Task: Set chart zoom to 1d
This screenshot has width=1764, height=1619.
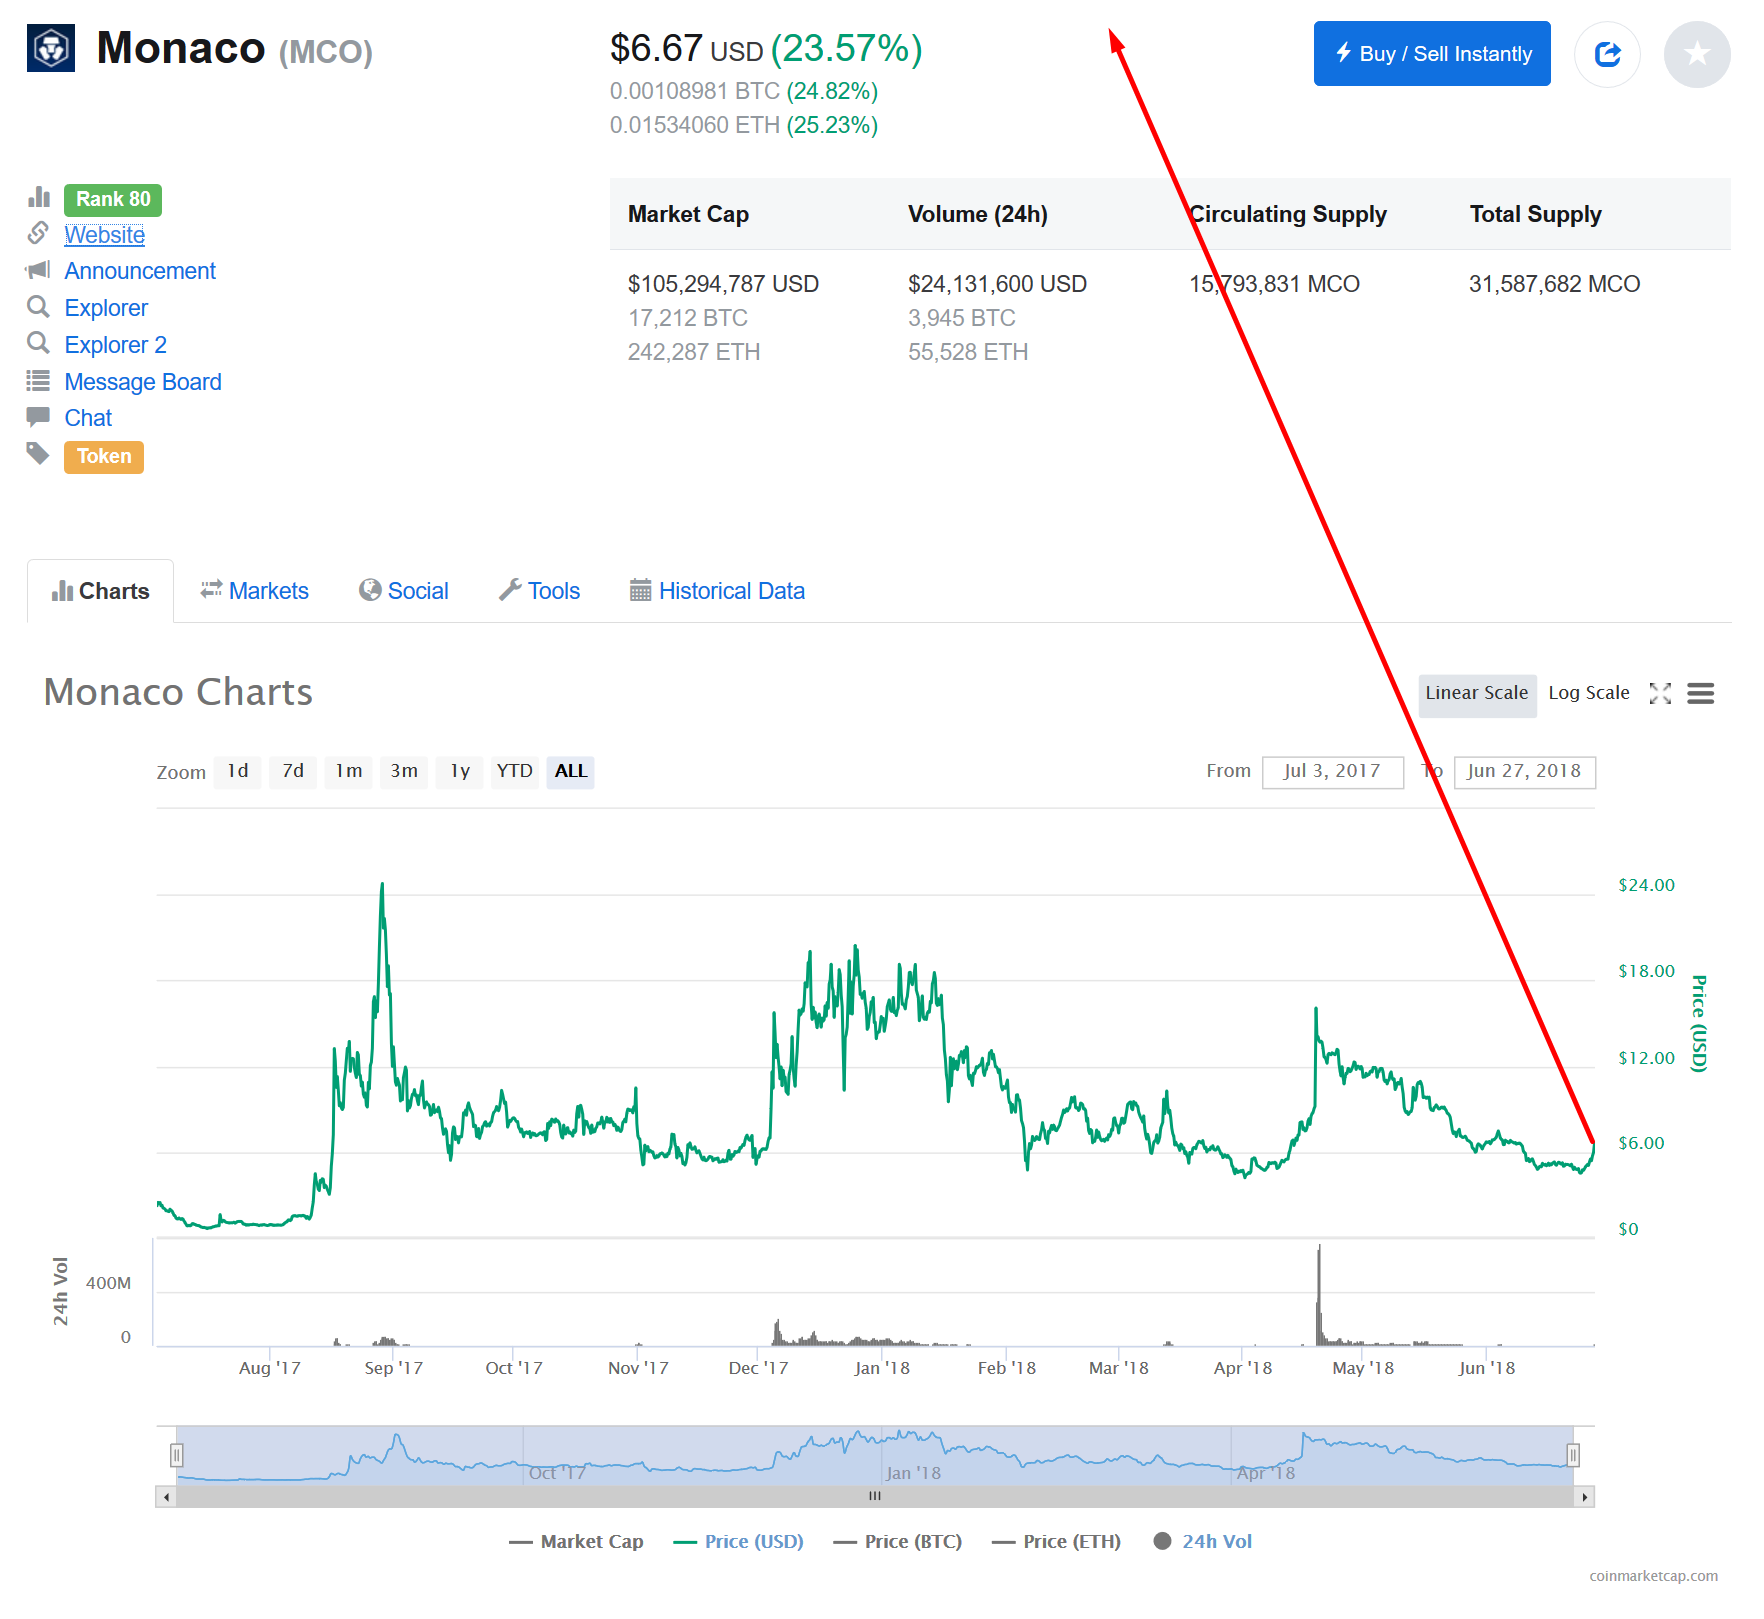Action: (238, 772)
